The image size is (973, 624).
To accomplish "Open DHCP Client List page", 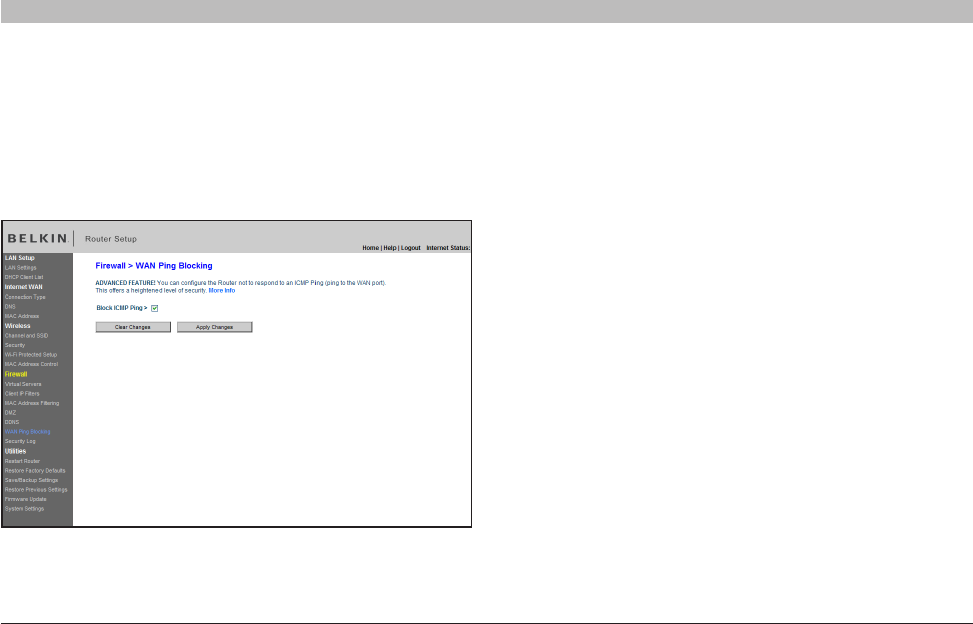I will tap(24, 277).
